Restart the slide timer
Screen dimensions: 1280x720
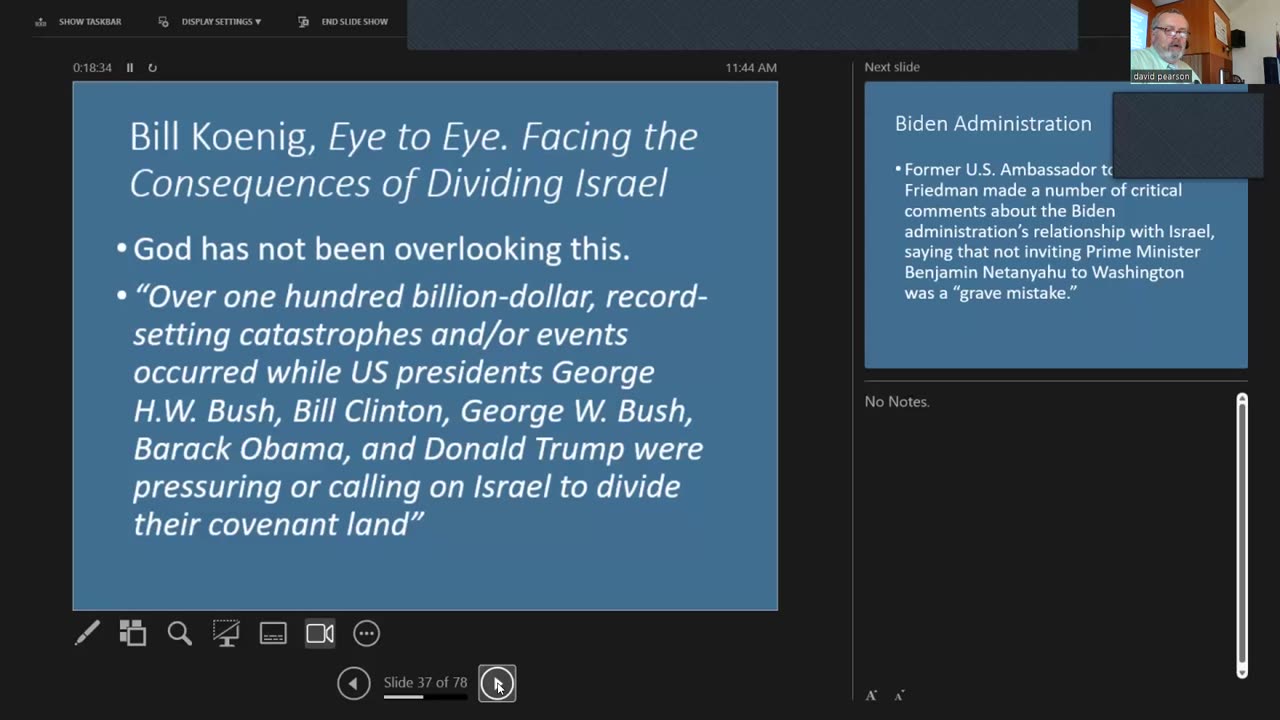152,68
